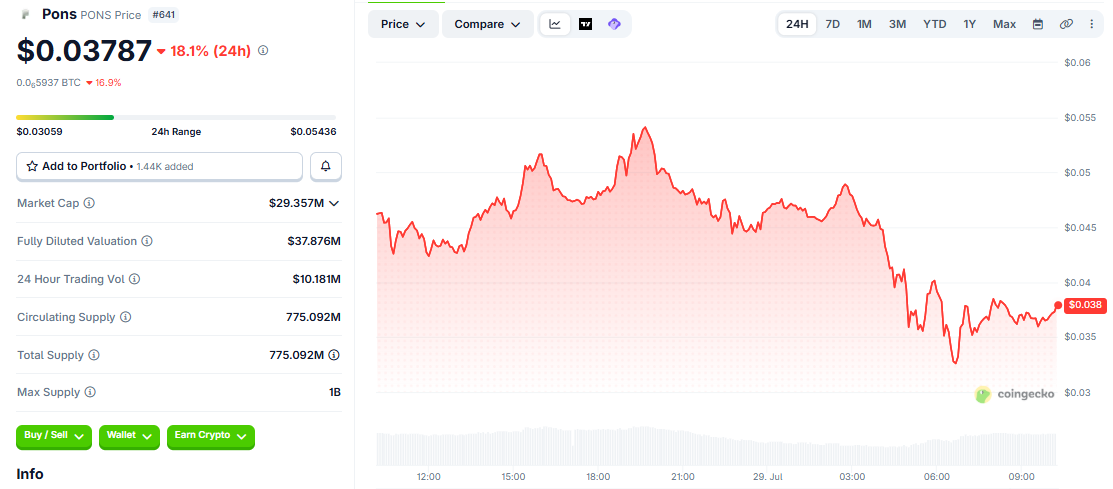This screenshot has width=1113, height=489.
Task: Click the 18.1% (24h) change text
Action: (x=209, y=50)
